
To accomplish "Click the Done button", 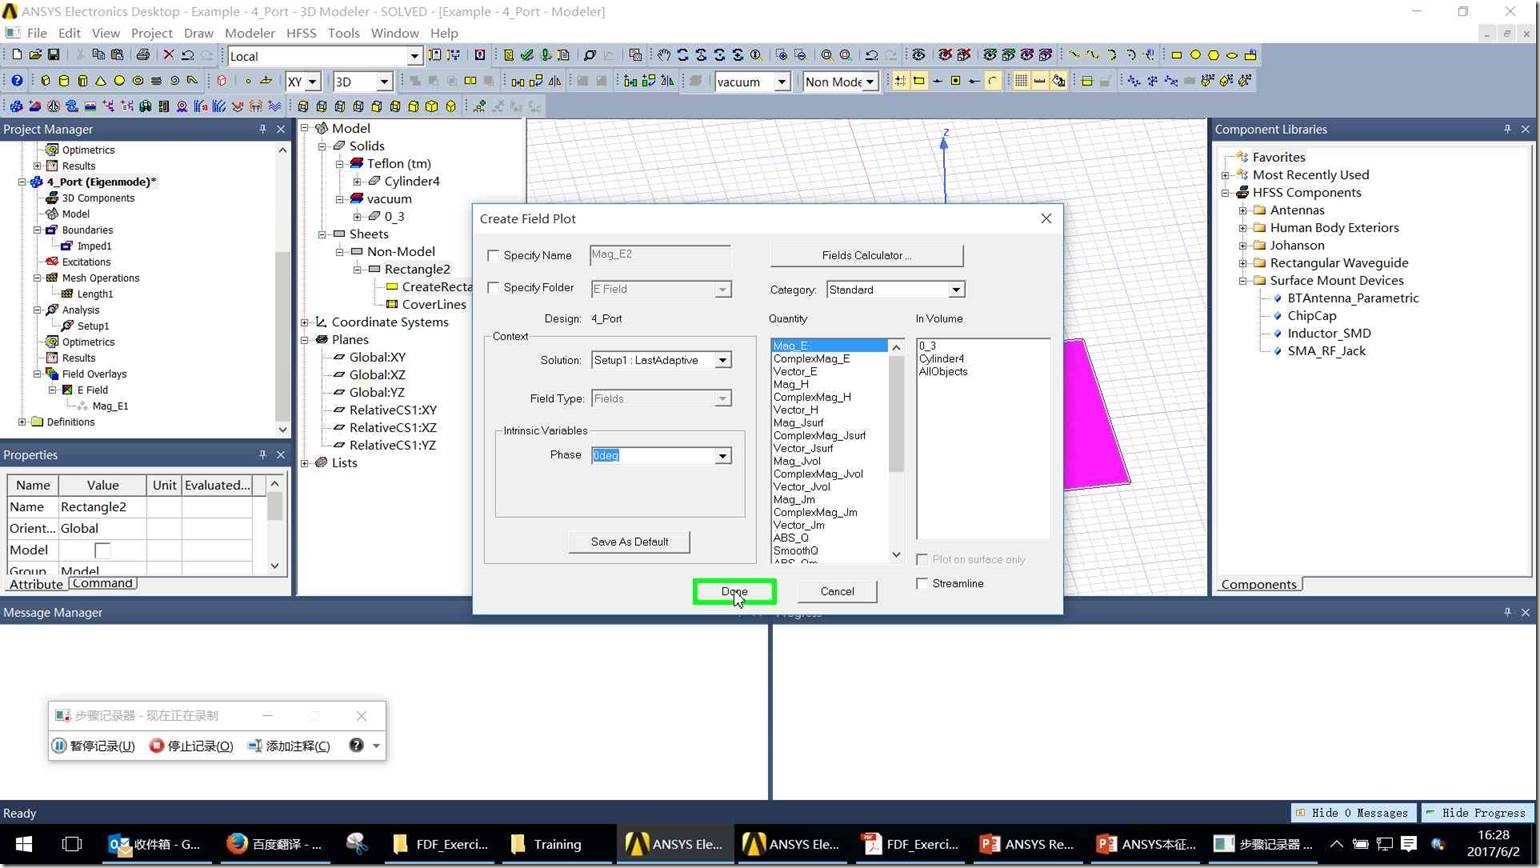I will click(x=734, y=591).
